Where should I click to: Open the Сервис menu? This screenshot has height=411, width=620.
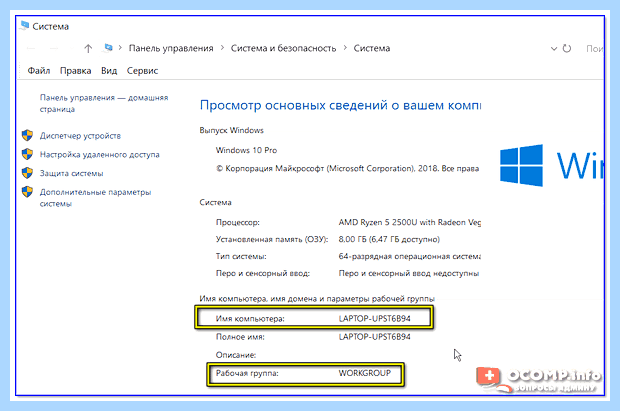[x=142, y=70]
